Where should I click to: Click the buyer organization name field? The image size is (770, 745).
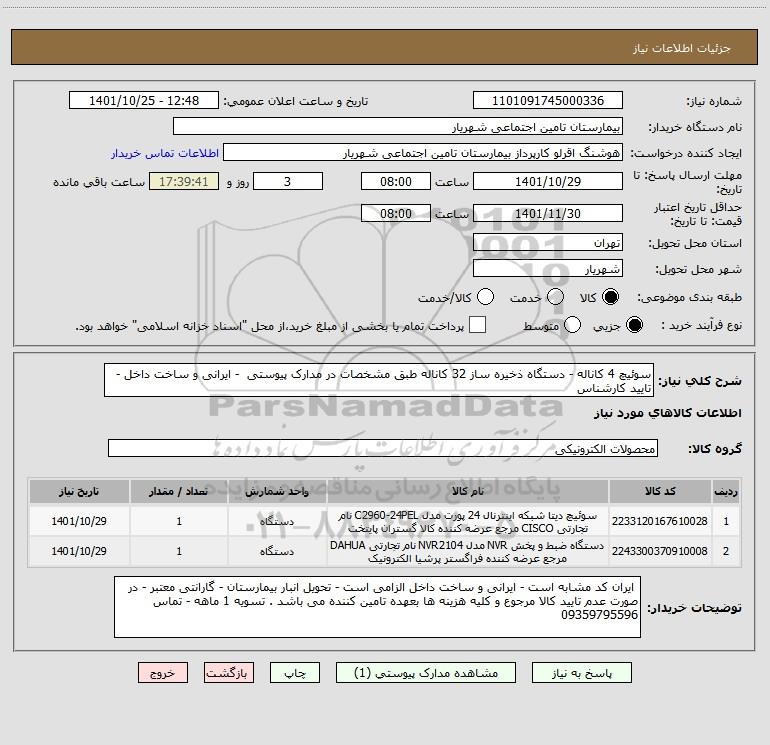pyautogui.click(x=398, y=127)
